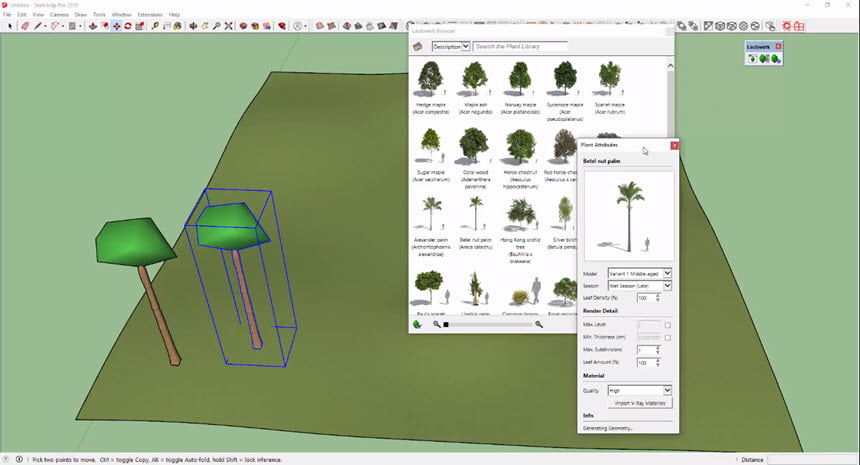Pick the Tape Measure tool
The width and height of the screenshot is (860, 465).
pyautogui.click(x=155, y=26)
